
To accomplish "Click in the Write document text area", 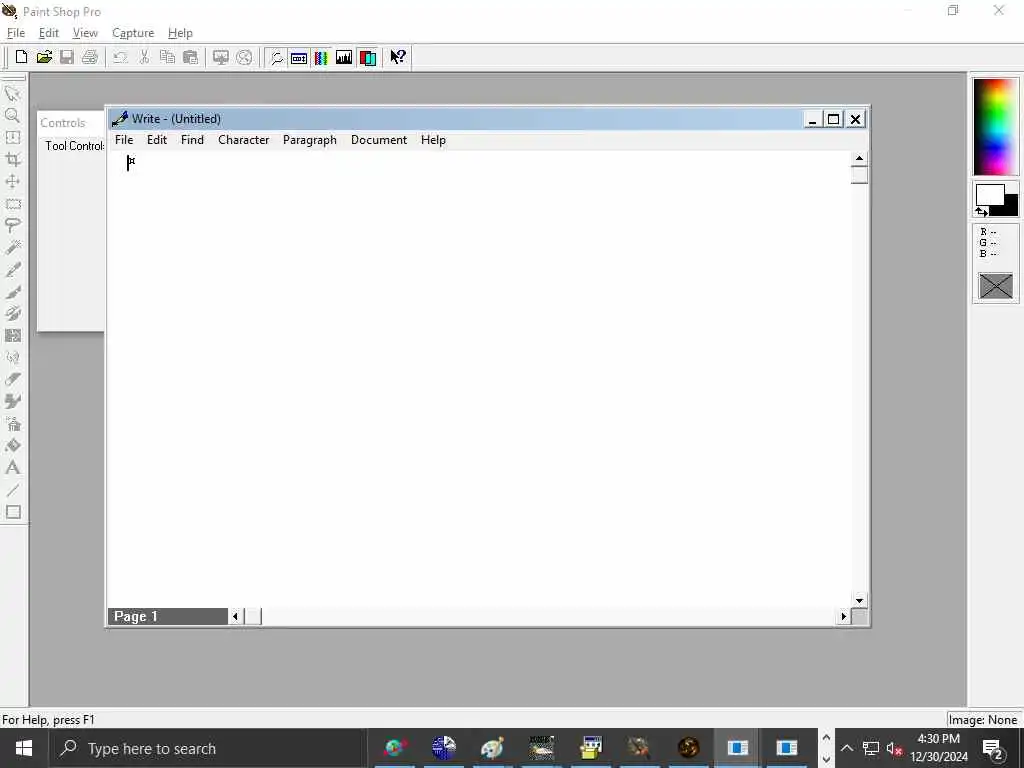I will point(479,379).
